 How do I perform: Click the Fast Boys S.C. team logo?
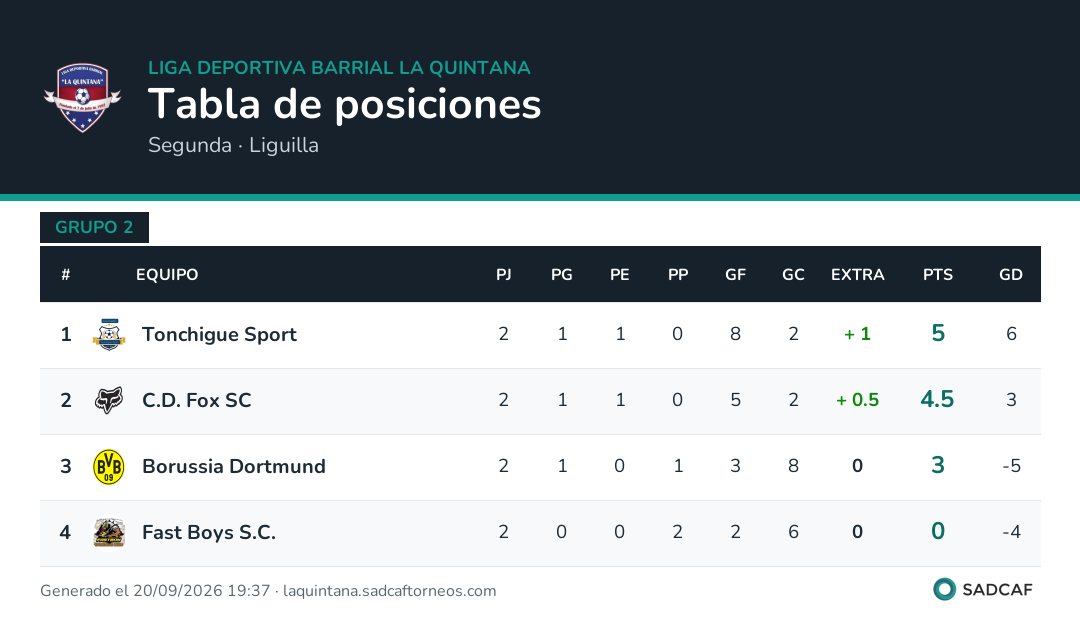coord(109,532)
